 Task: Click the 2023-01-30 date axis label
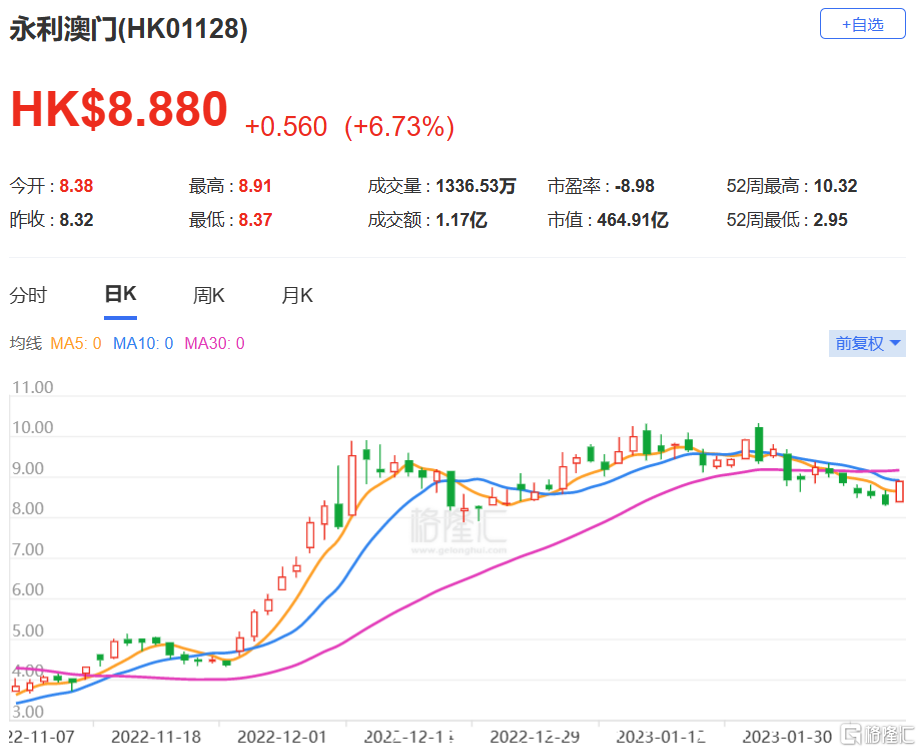point(787,737)
